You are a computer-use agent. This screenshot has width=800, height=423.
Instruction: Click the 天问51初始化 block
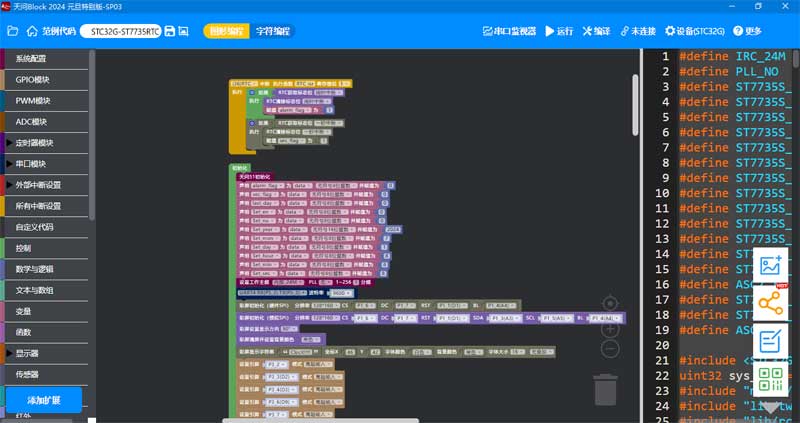pyautogui.click(x=256, y=177)
